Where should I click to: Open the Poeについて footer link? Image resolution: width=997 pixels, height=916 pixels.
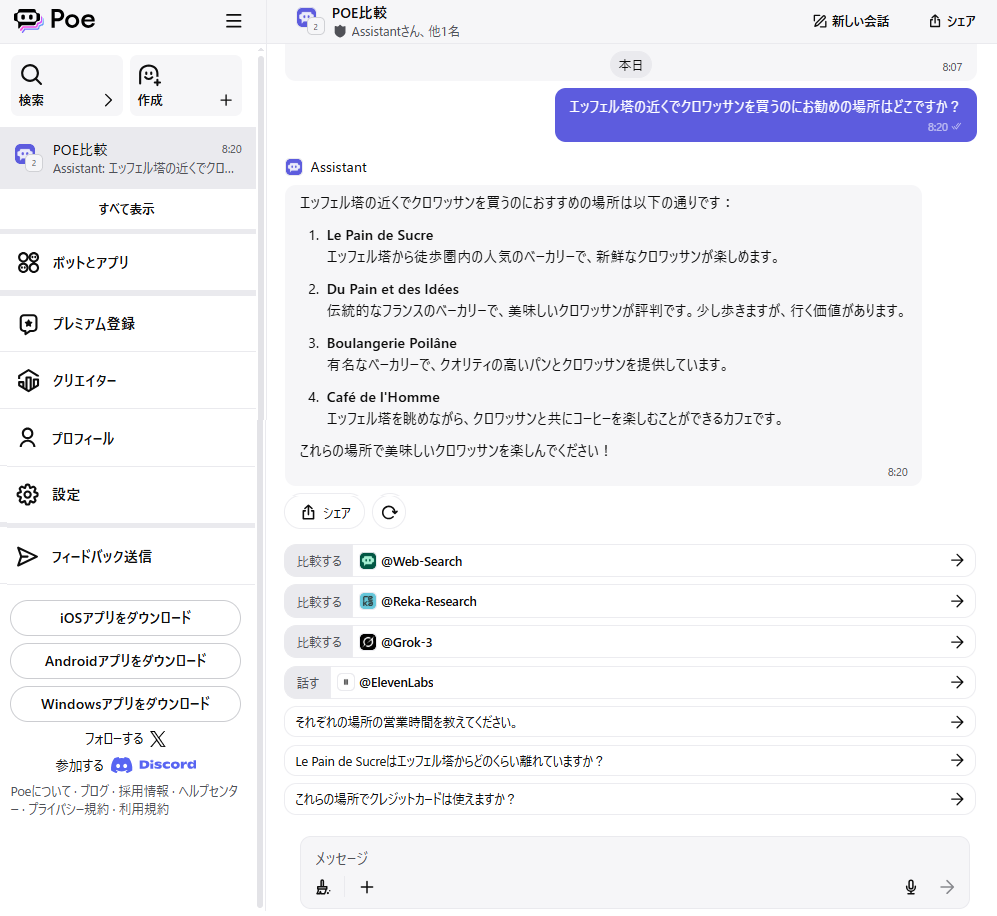point(41,791)
